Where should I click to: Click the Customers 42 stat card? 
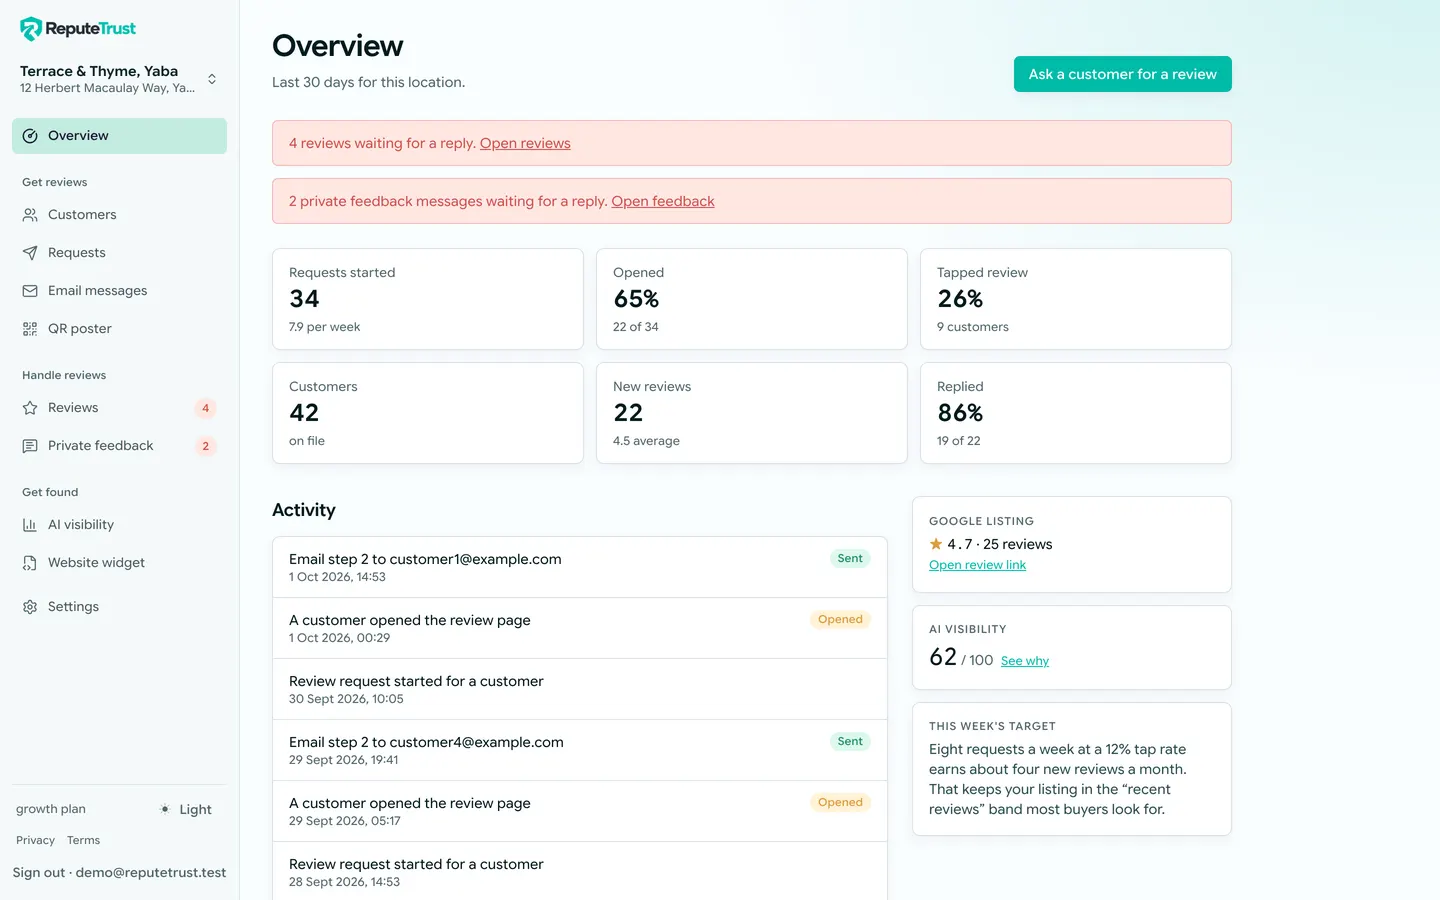[x=428, y=413]
